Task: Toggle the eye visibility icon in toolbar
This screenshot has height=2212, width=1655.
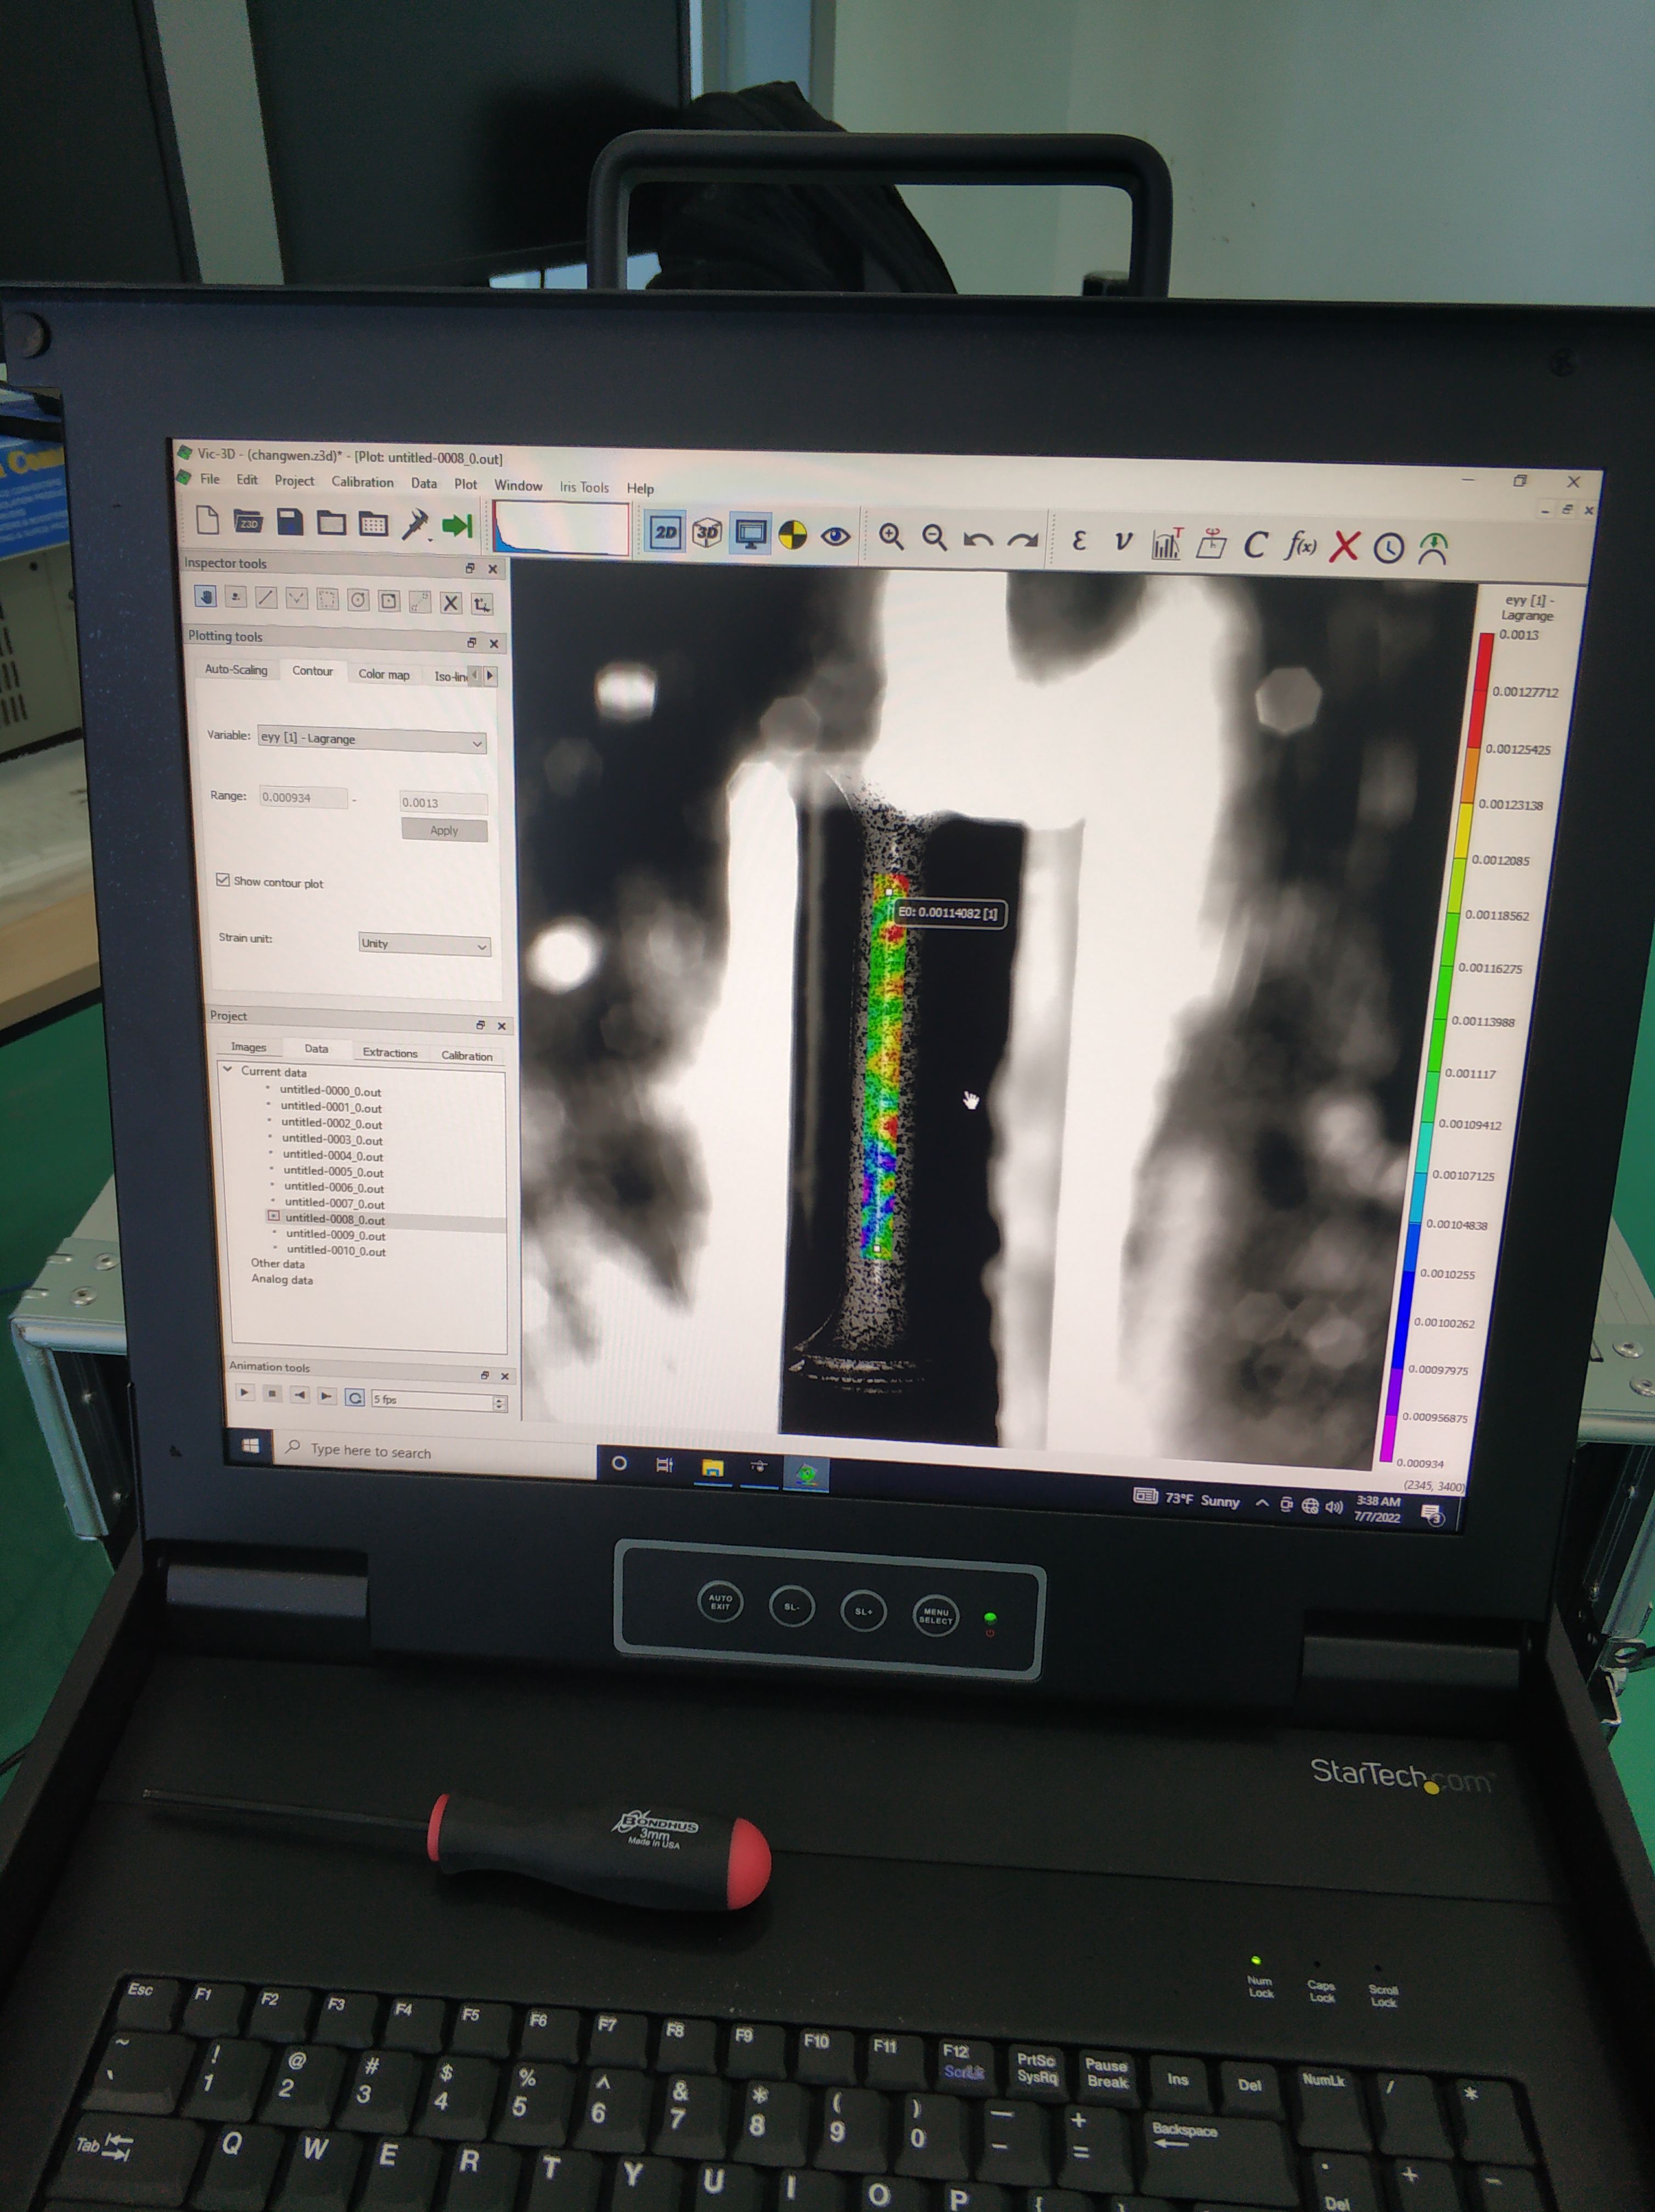Action: point(835,537)
